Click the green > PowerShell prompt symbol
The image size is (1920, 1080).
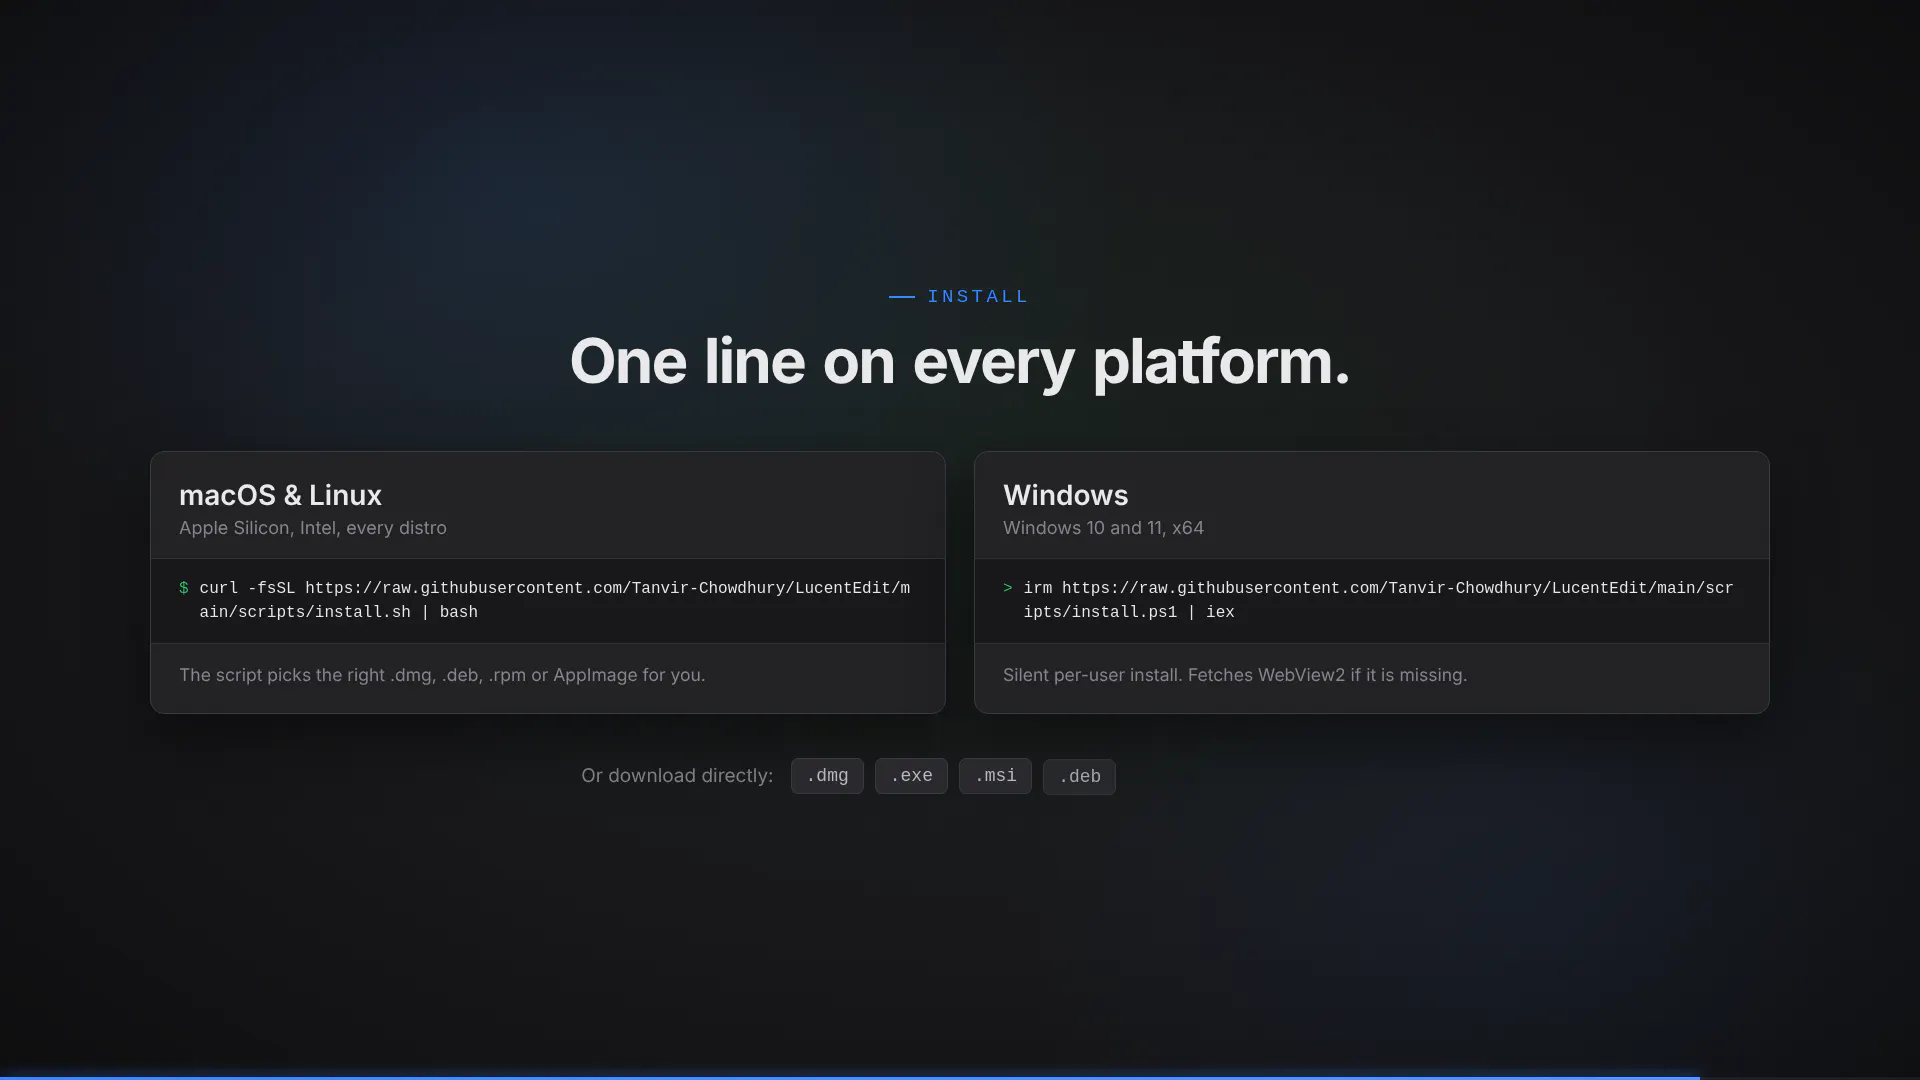1008,588
